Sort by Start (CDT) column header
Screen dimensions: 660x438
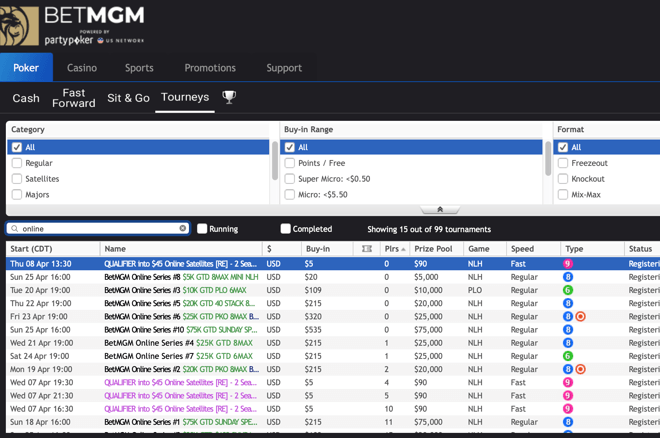pos(53,249)
